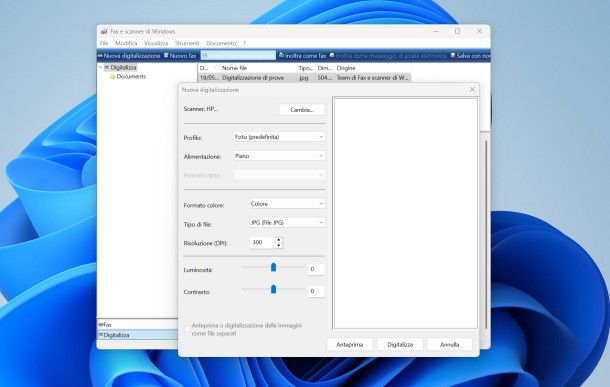The image size is (610, 387).
Task: Click the highlighted toolbar button after Nuovo fax
Action: [x=238, y=56]
